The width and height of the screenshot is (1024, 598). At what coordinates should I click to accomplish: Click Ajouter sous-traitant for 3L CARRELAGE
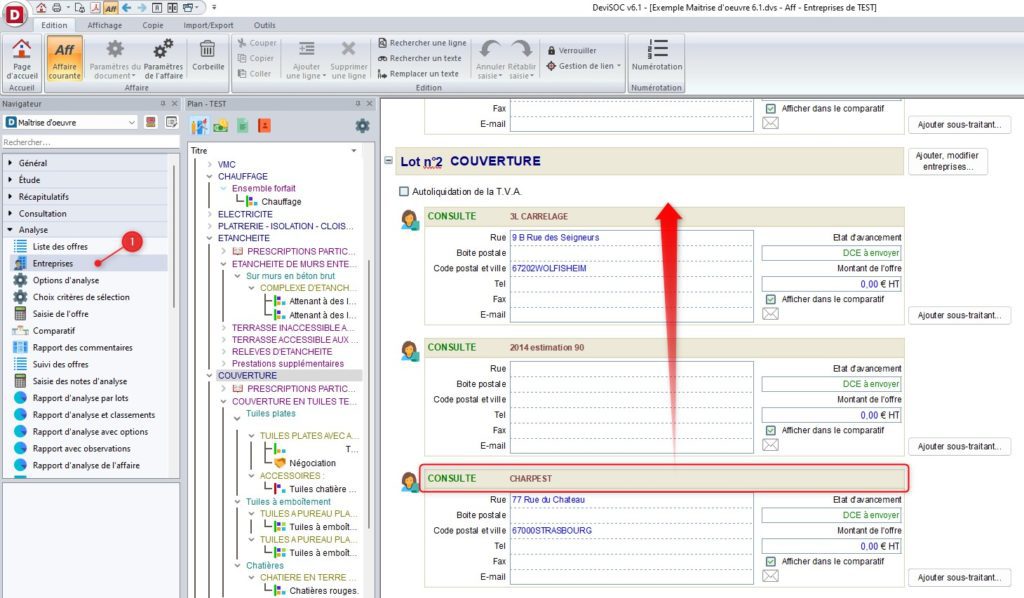pos(959,315)
